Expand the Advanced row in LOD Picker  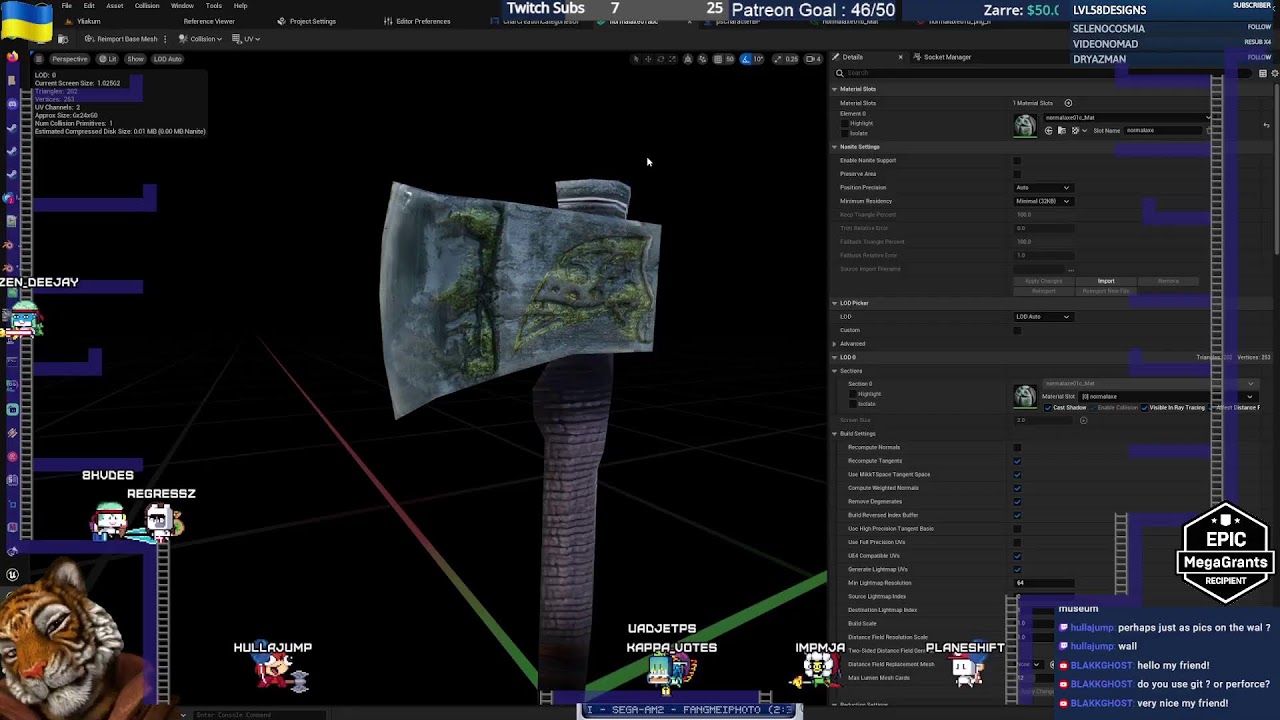835,344
